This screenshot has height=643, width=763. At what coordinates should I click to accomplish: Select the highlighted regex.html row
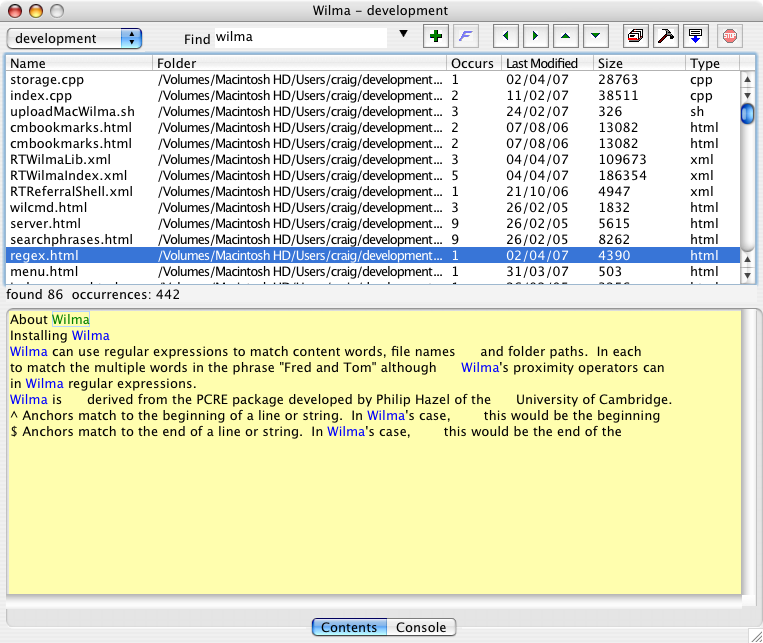pyautogui.click(x=373, y=256)
